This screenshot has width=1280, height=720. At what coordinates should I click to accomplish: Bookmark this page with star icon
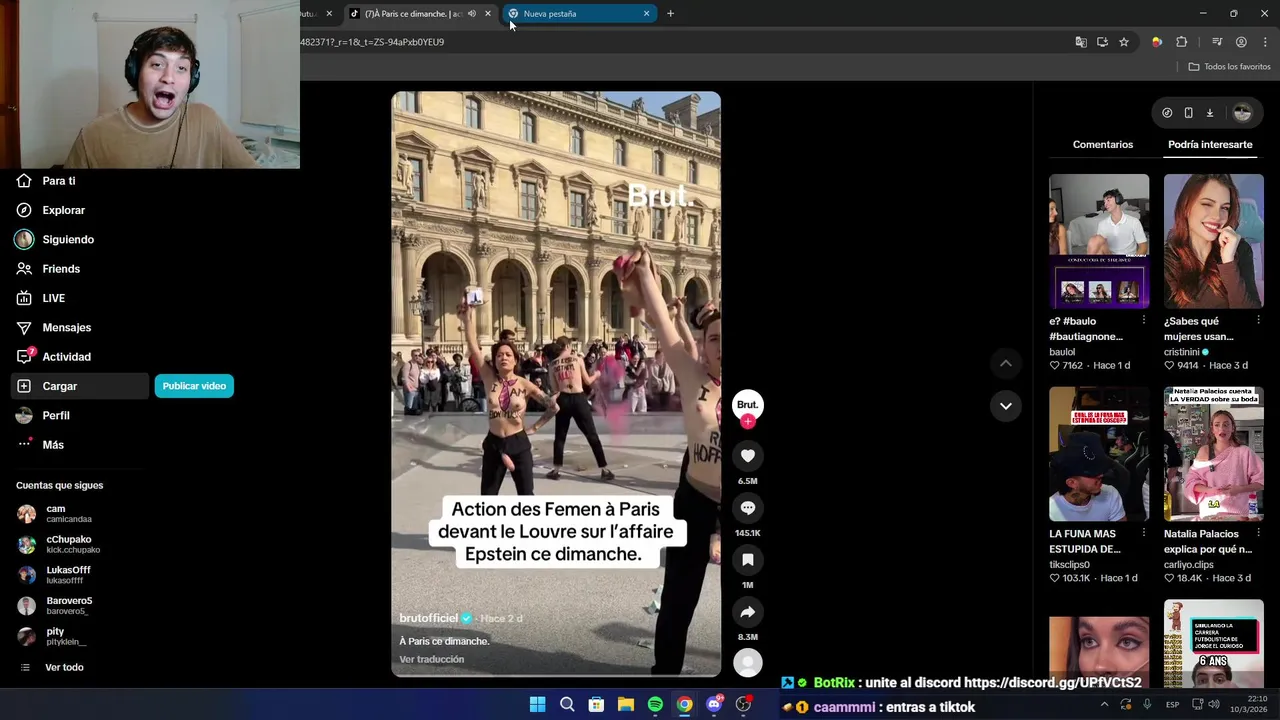pos(1124,42)
